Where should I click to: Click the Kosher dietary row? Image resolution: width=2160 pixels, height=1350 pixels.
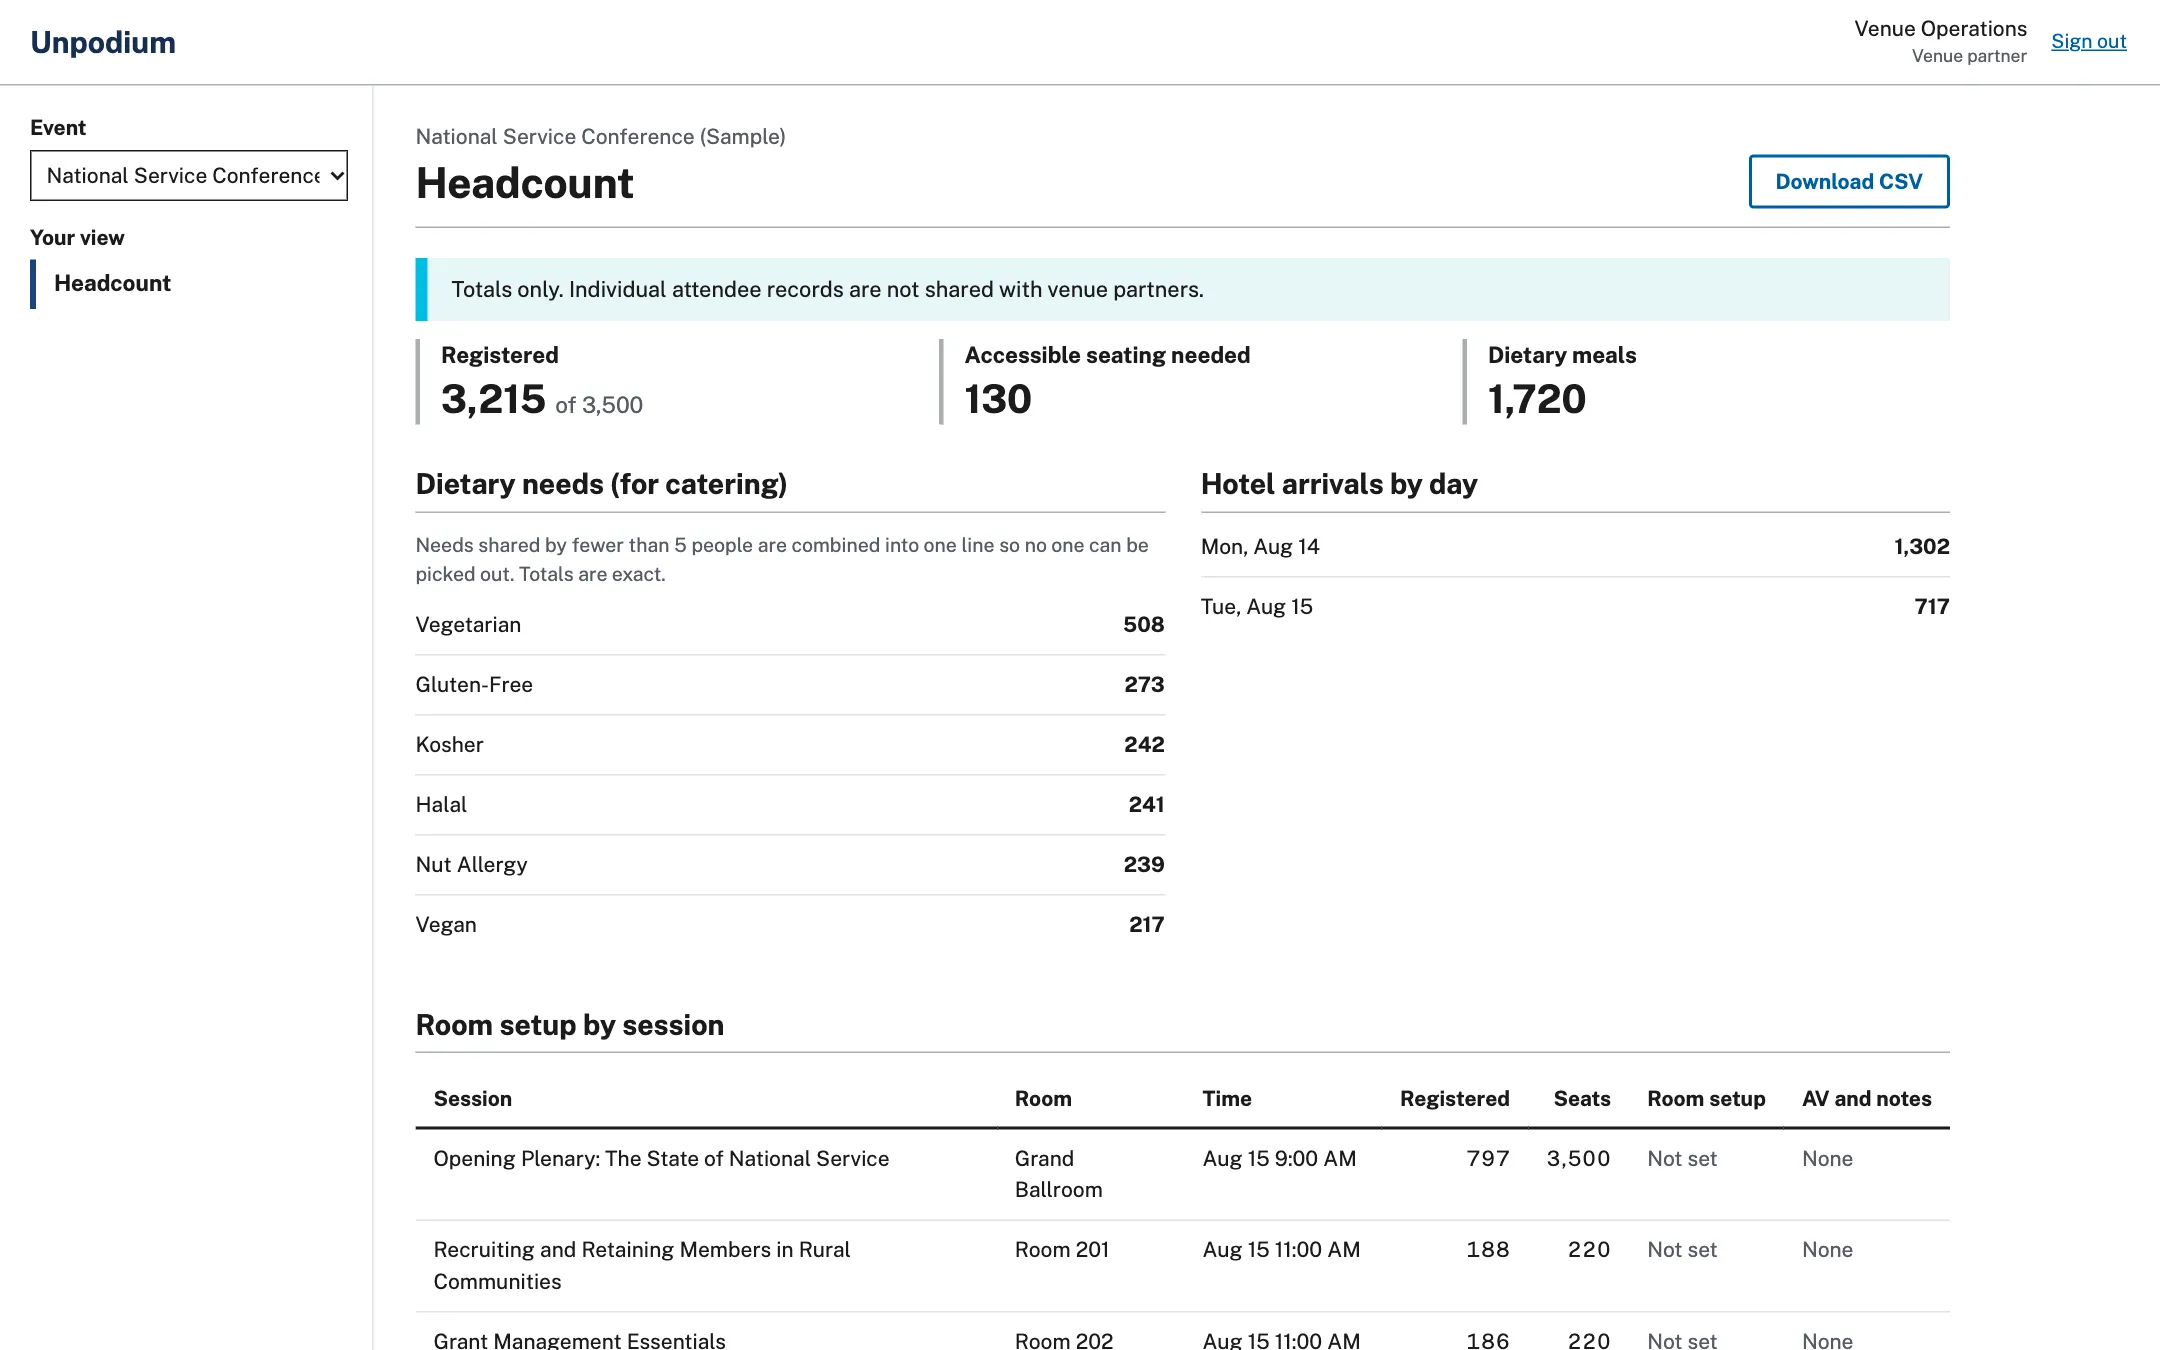click(790, 745)
